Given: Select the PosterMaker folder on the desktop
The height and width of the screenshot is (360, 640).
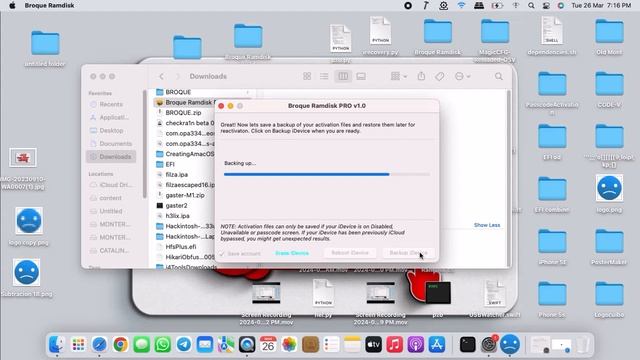Looking at the screenshot, I should 609,246.
